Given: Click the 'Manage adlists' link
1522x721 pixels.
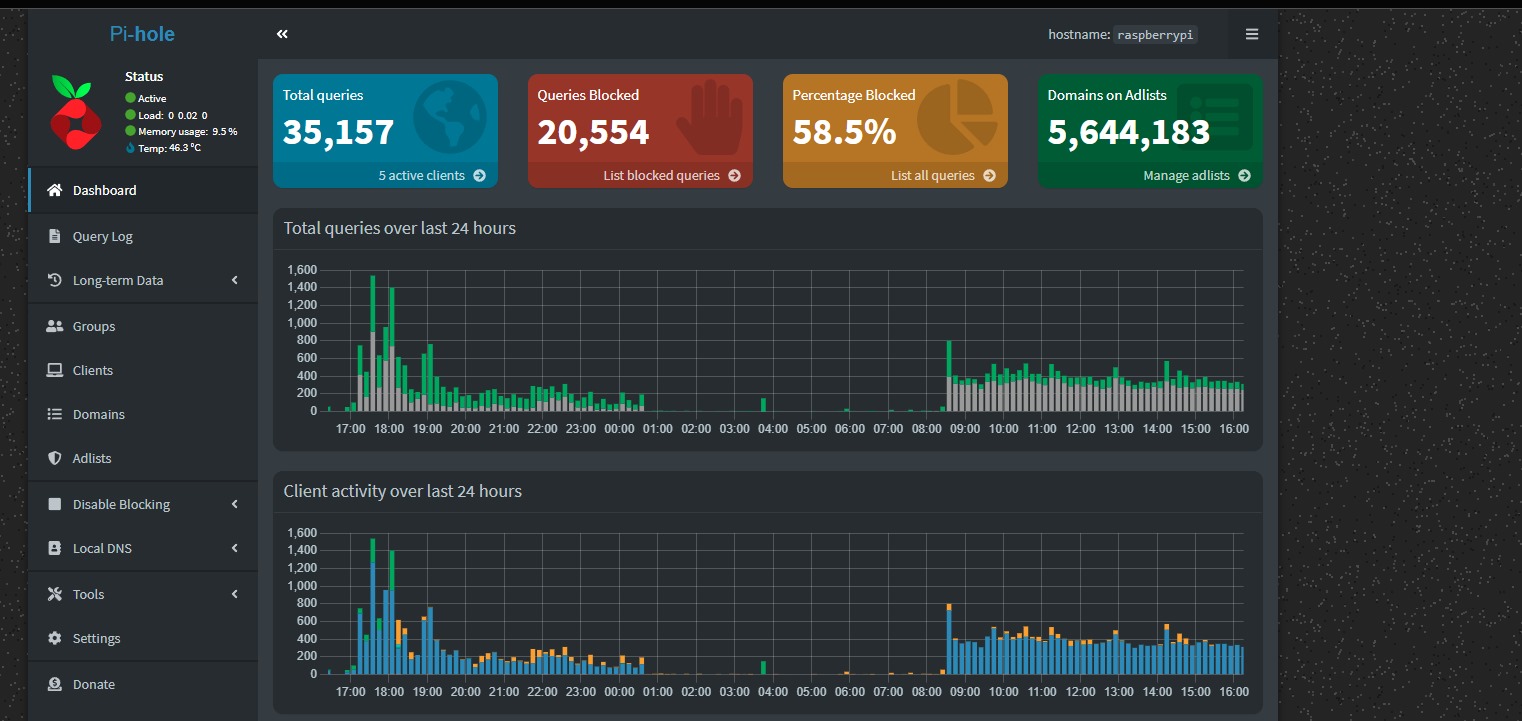Looking at the screenshot, I should coord(1196,175).
